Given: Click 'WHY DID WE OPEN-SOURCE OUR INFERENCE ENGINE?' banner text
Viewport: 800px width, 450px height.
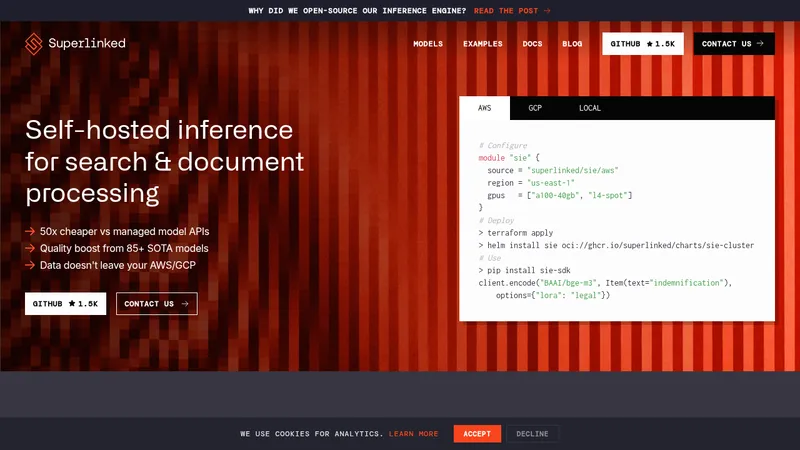Looking at the screenshot, I should click(x=357, y=11).
